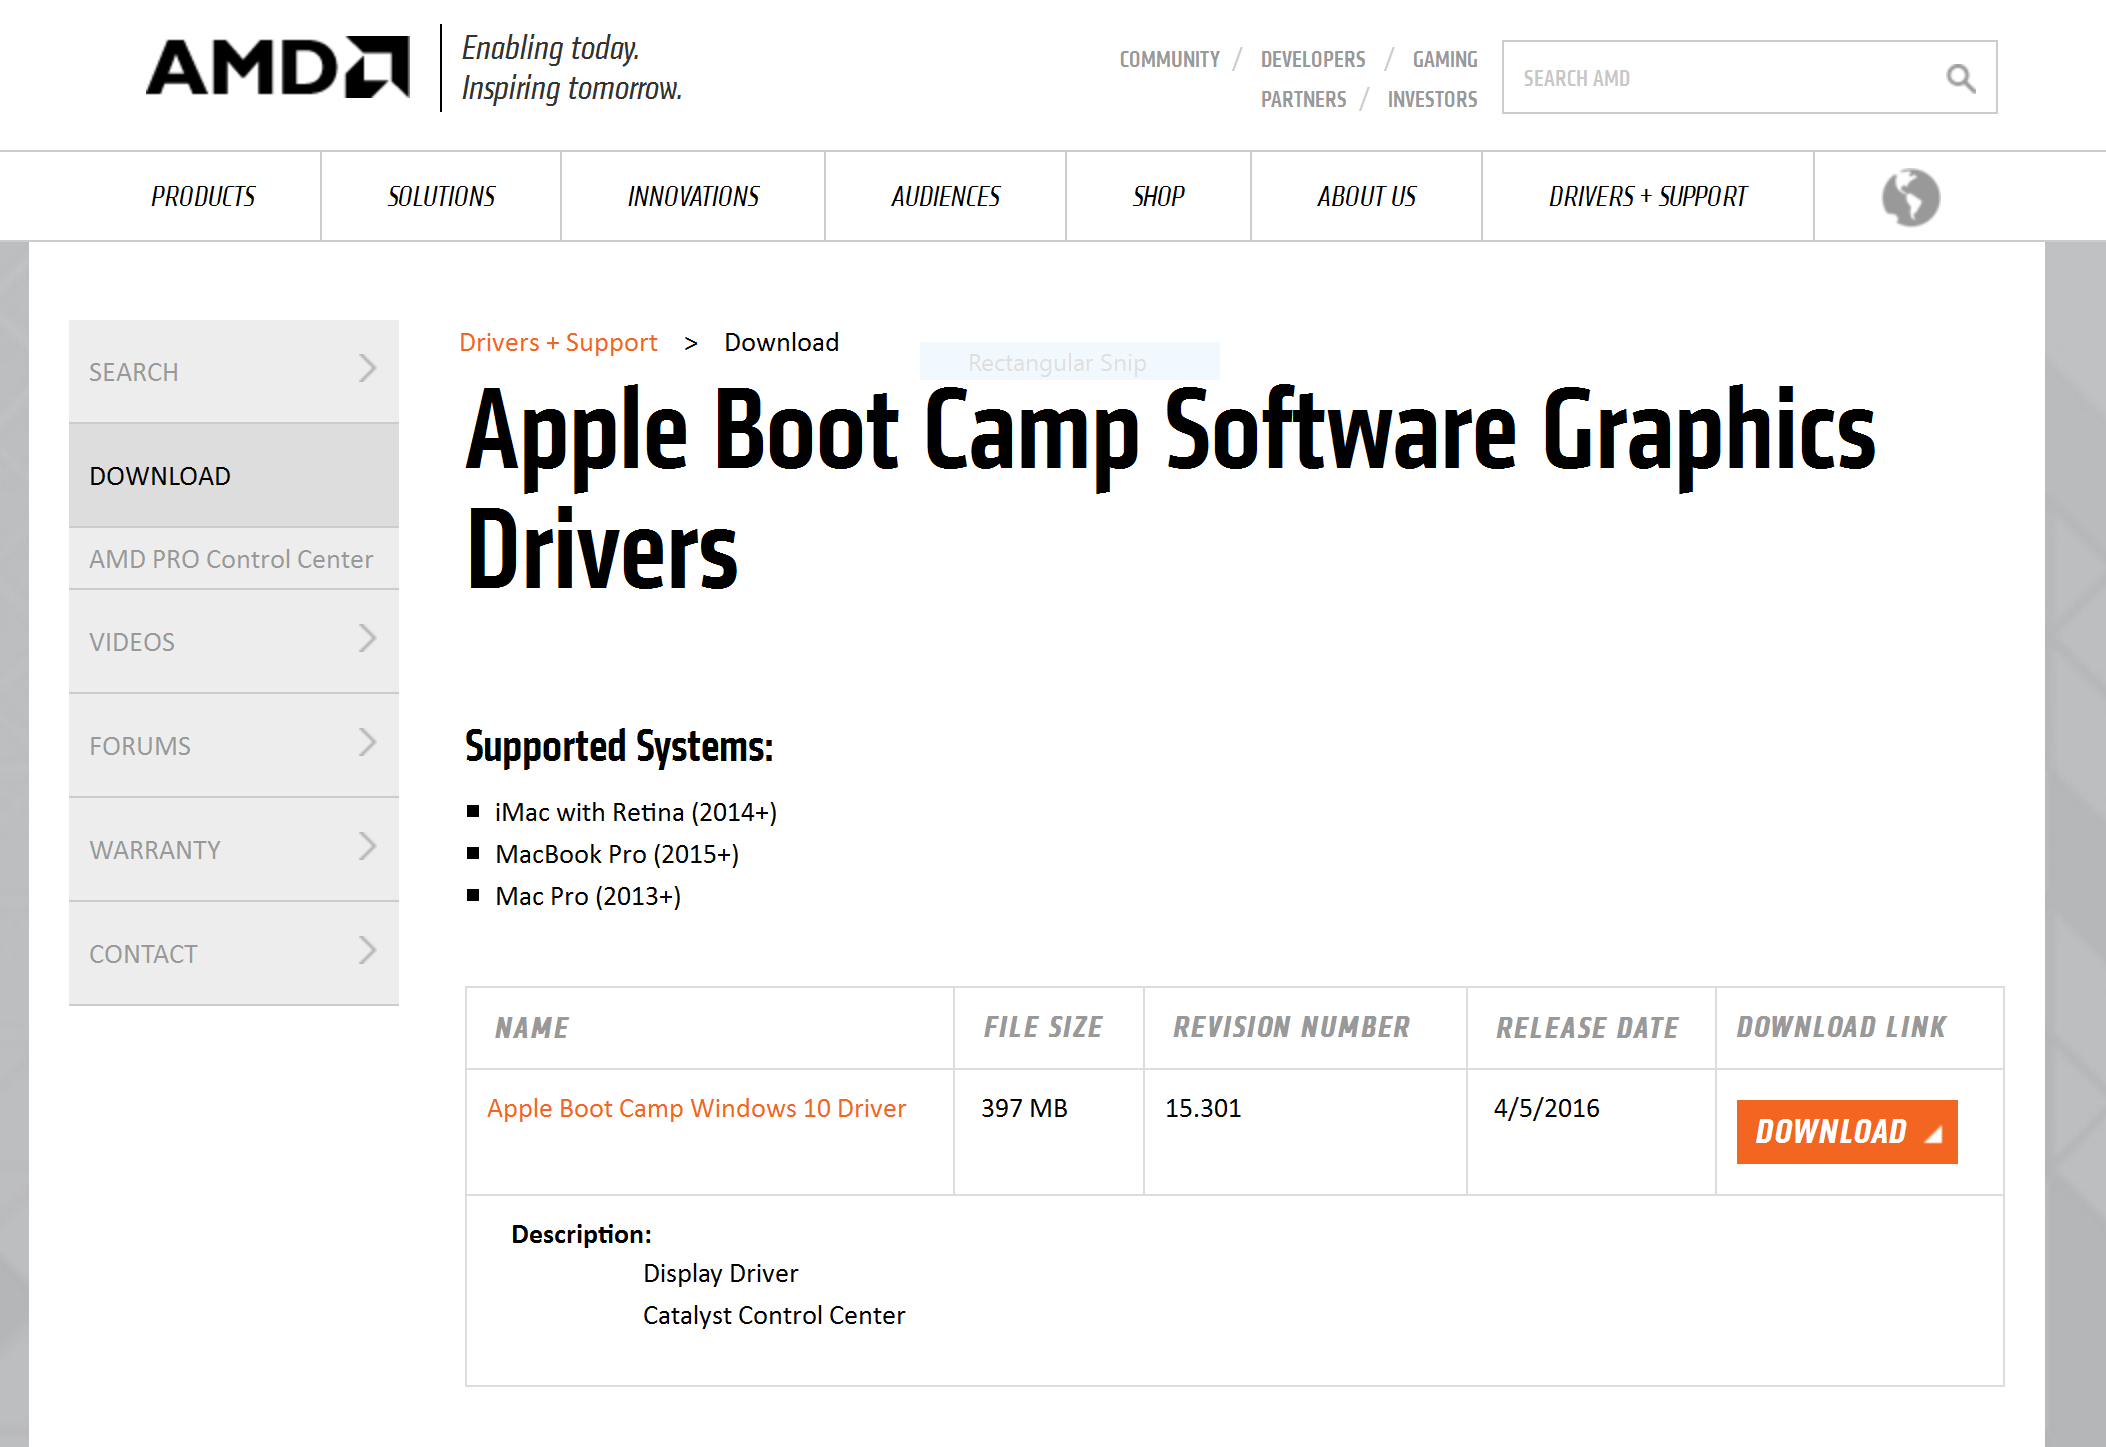This screenshot has width=2106, height=1447.
Task: Go to Drivers + Support breadcrumb
Action: pyautogui.click(x=558, y=343)
